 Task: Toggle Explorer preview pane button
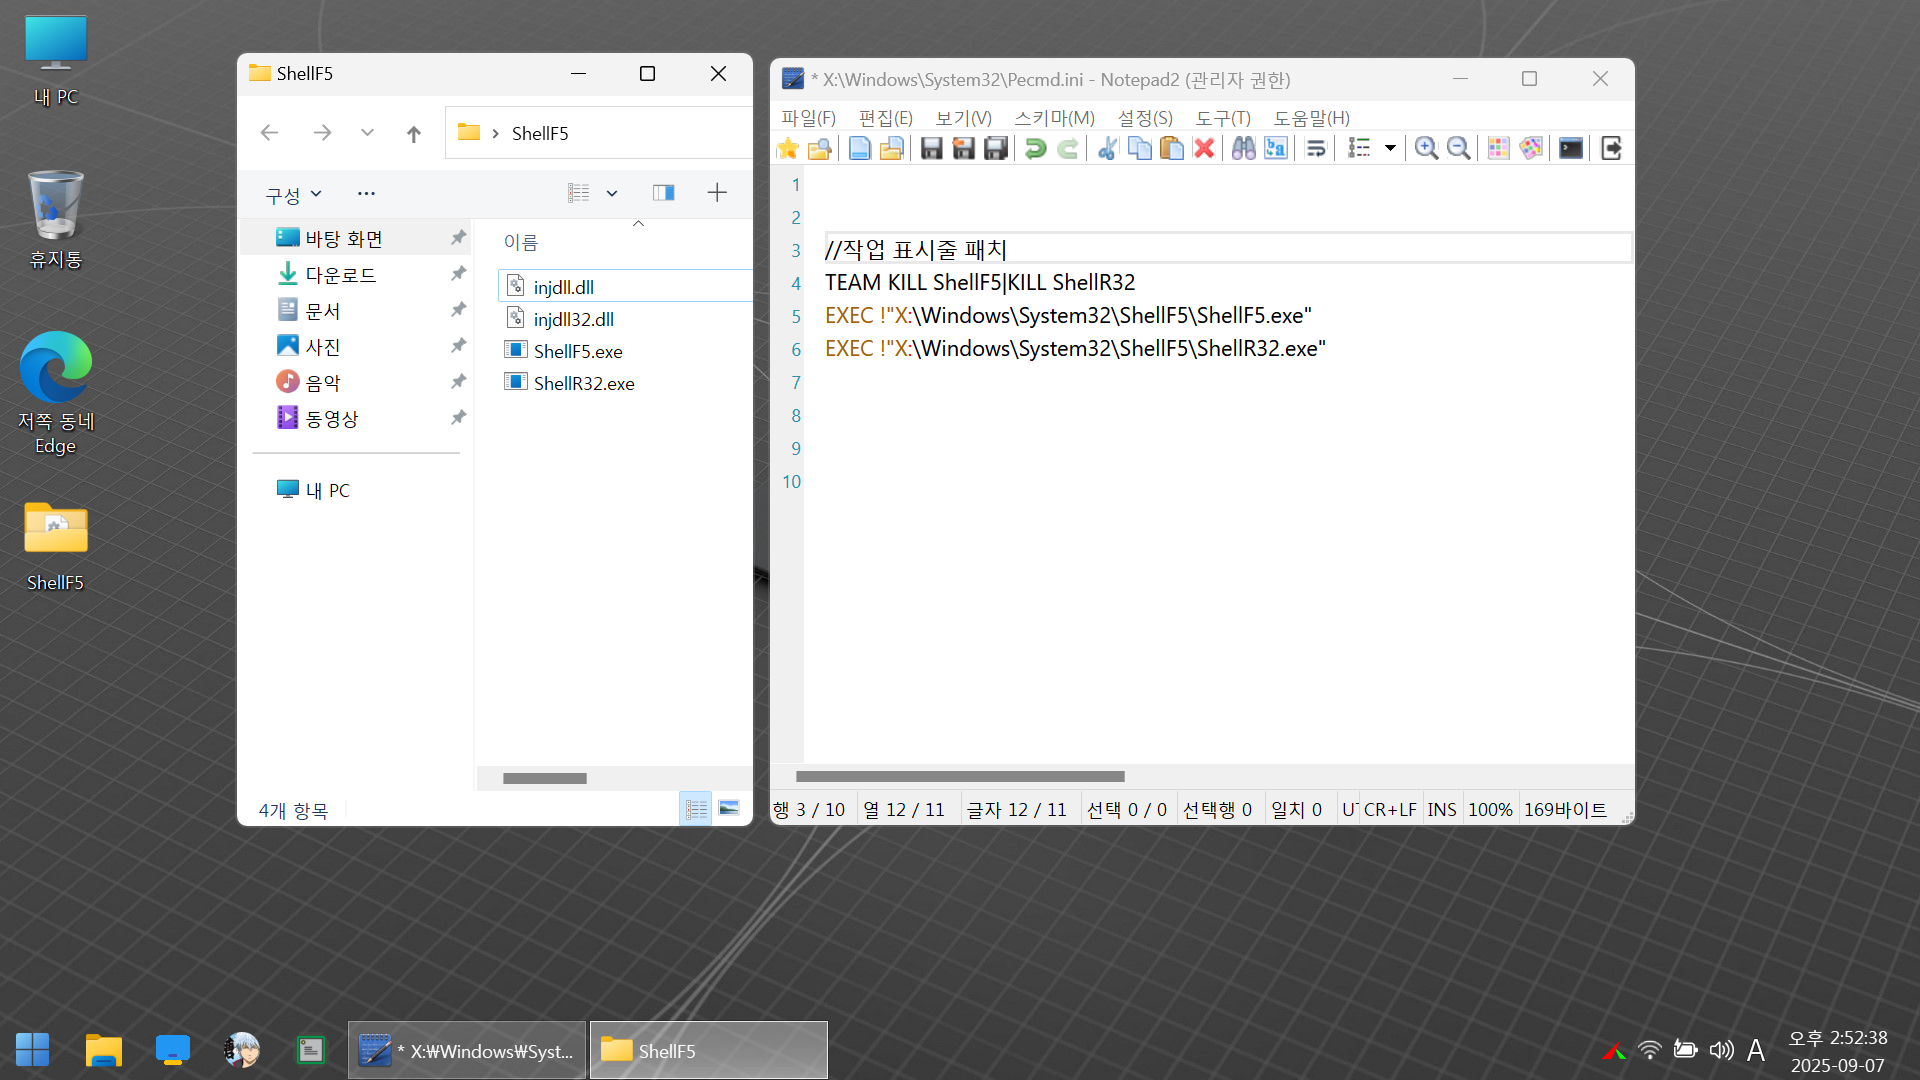(663, 193)
